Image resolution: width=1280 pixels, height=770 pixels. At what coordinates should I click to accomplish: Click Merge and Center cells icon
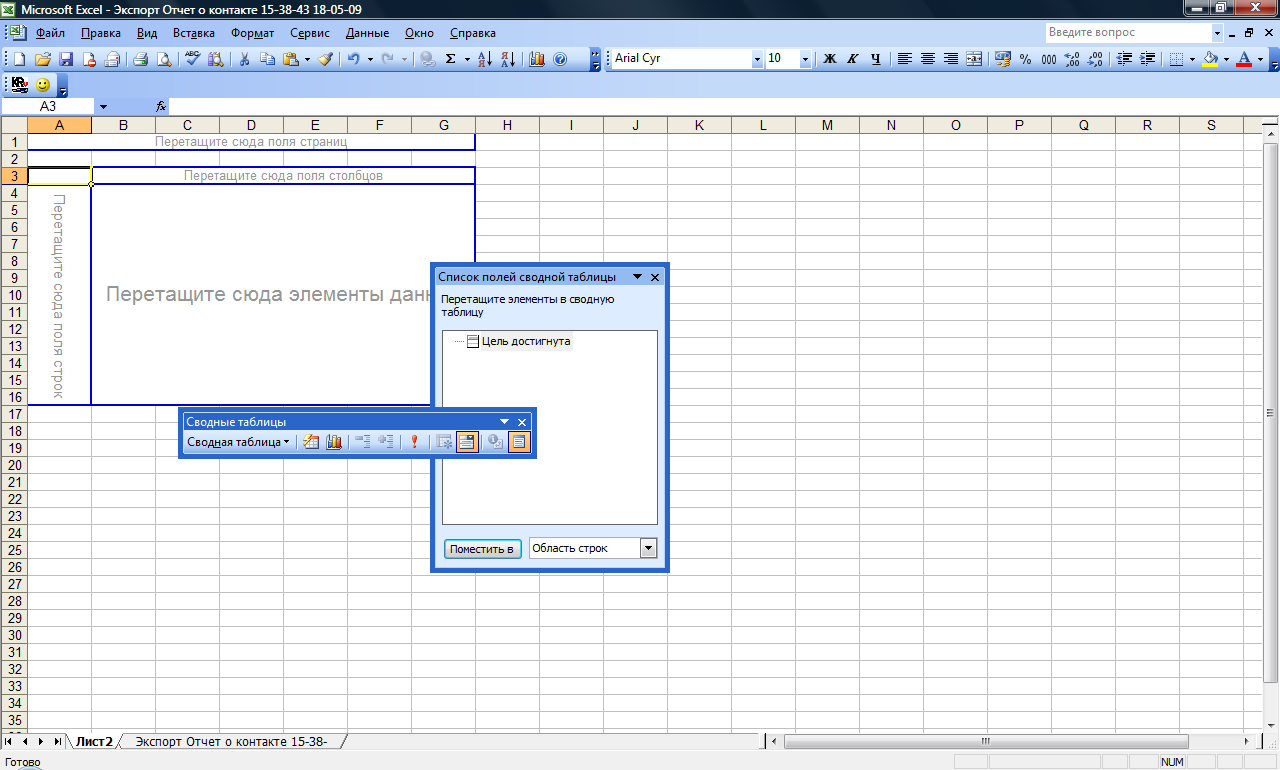tap(973, 59)
